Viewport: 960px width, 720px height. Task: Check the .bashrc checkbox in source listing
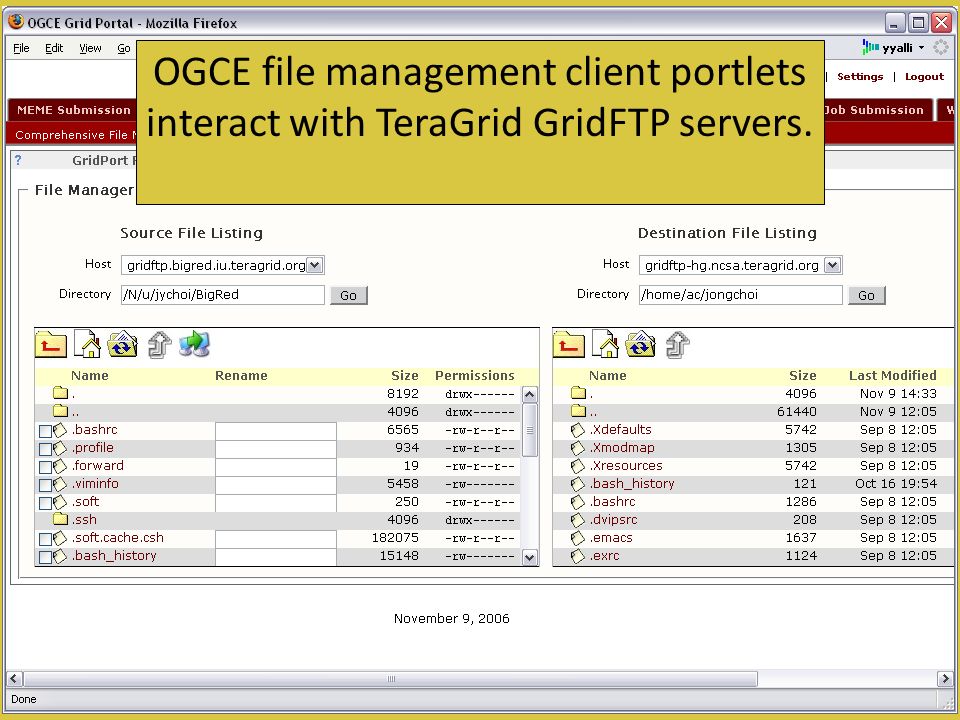45,431
